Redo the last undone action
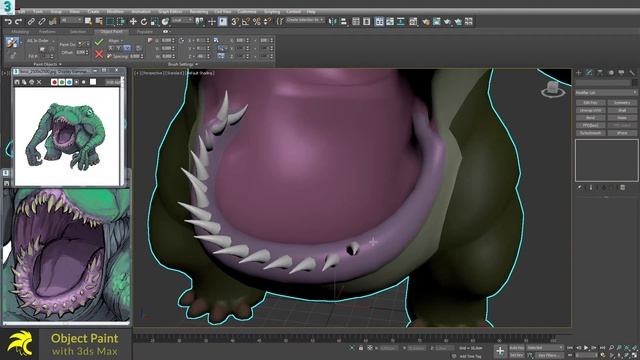Image resolution: width=640 pixels, height=360 pixels. [18, 22]
